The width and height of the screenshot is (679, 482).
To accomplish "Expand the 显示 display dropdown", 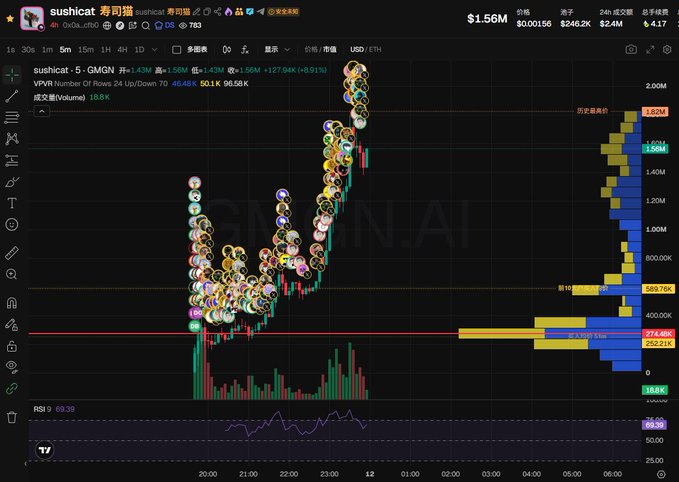I will pyautogui.click(x=278, y=50).
